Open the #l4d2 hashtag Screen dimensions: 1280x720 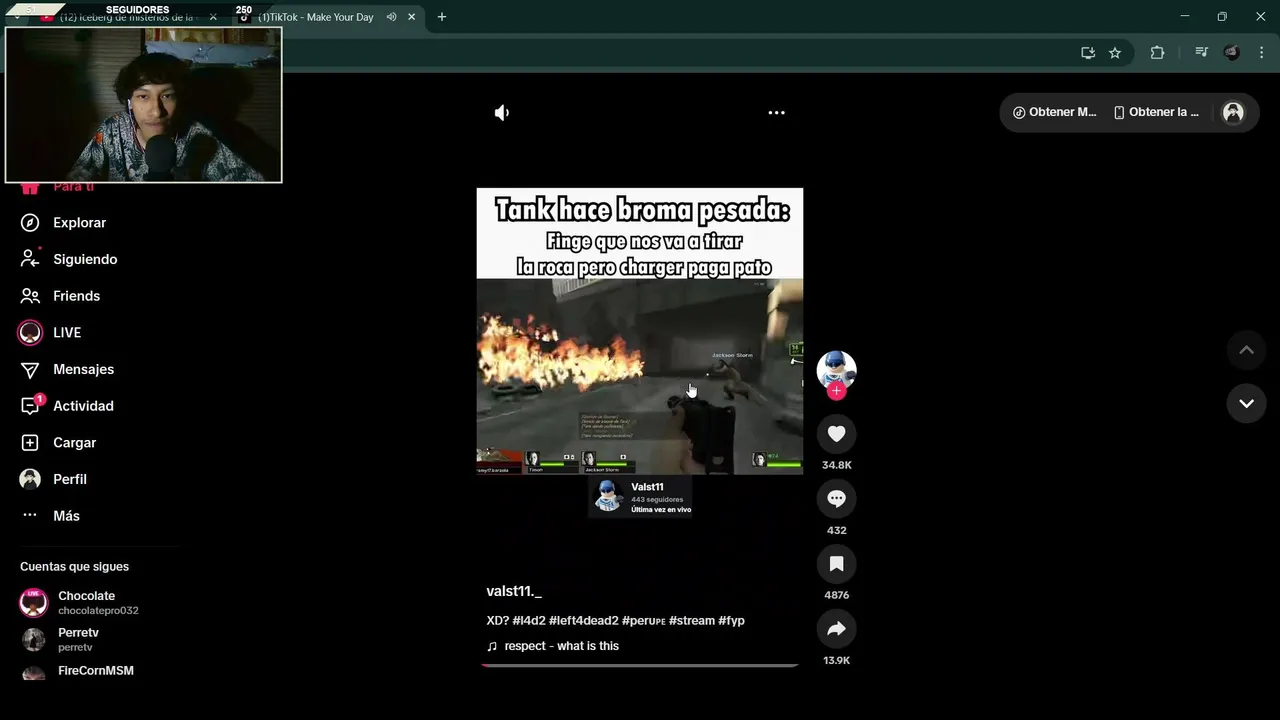529,621
